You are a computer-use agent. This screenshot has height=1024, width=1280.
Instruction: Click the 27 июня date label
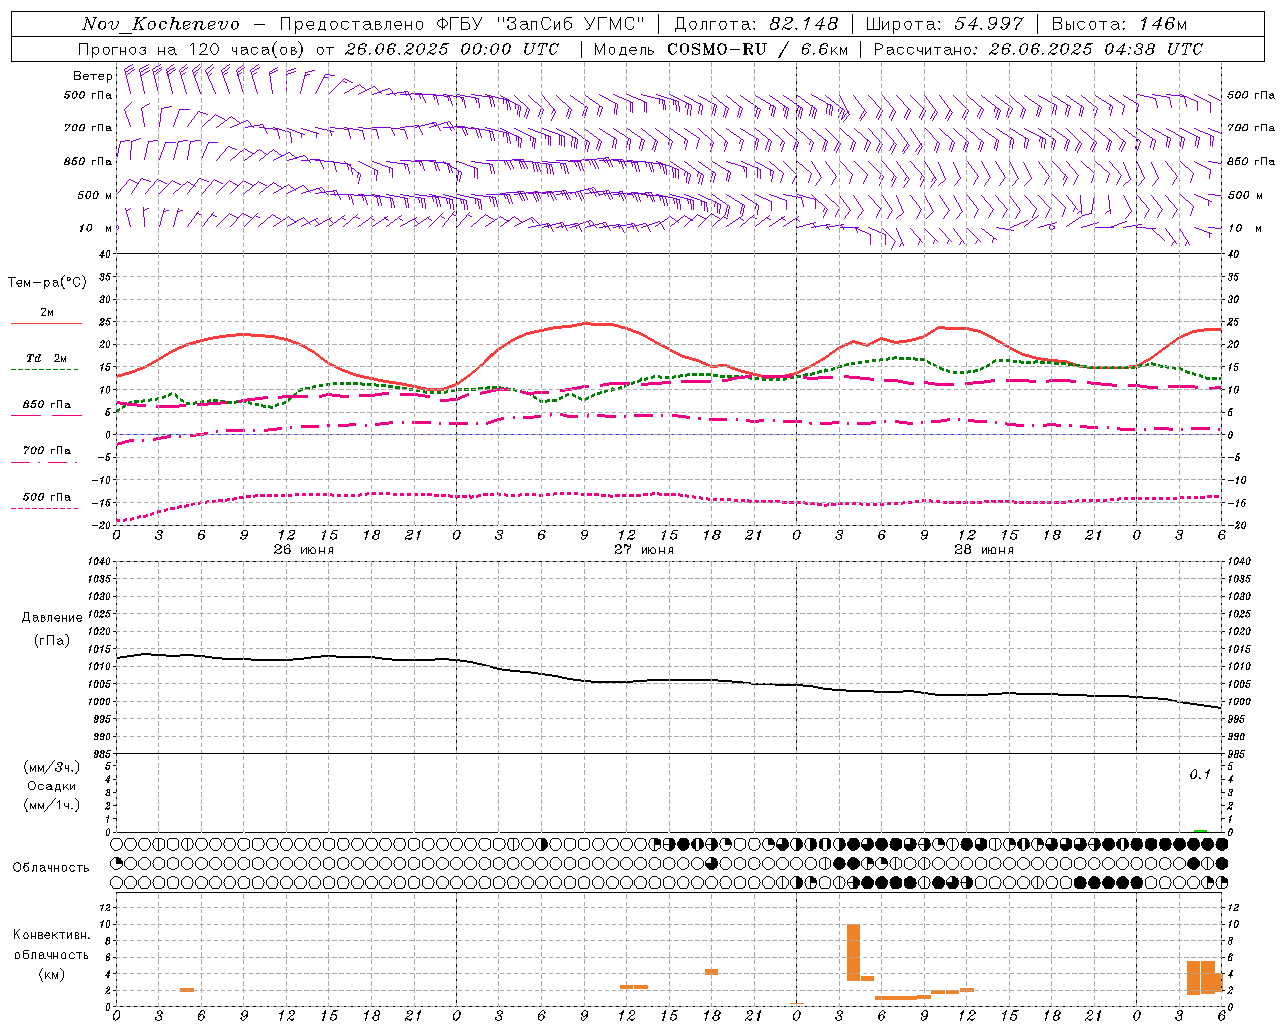644,550
